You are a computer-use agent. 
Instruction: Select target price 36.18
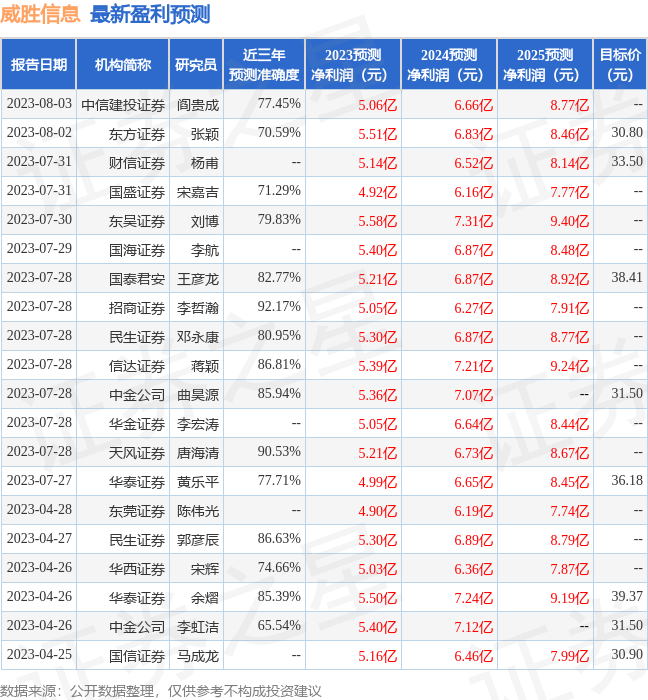627,481
